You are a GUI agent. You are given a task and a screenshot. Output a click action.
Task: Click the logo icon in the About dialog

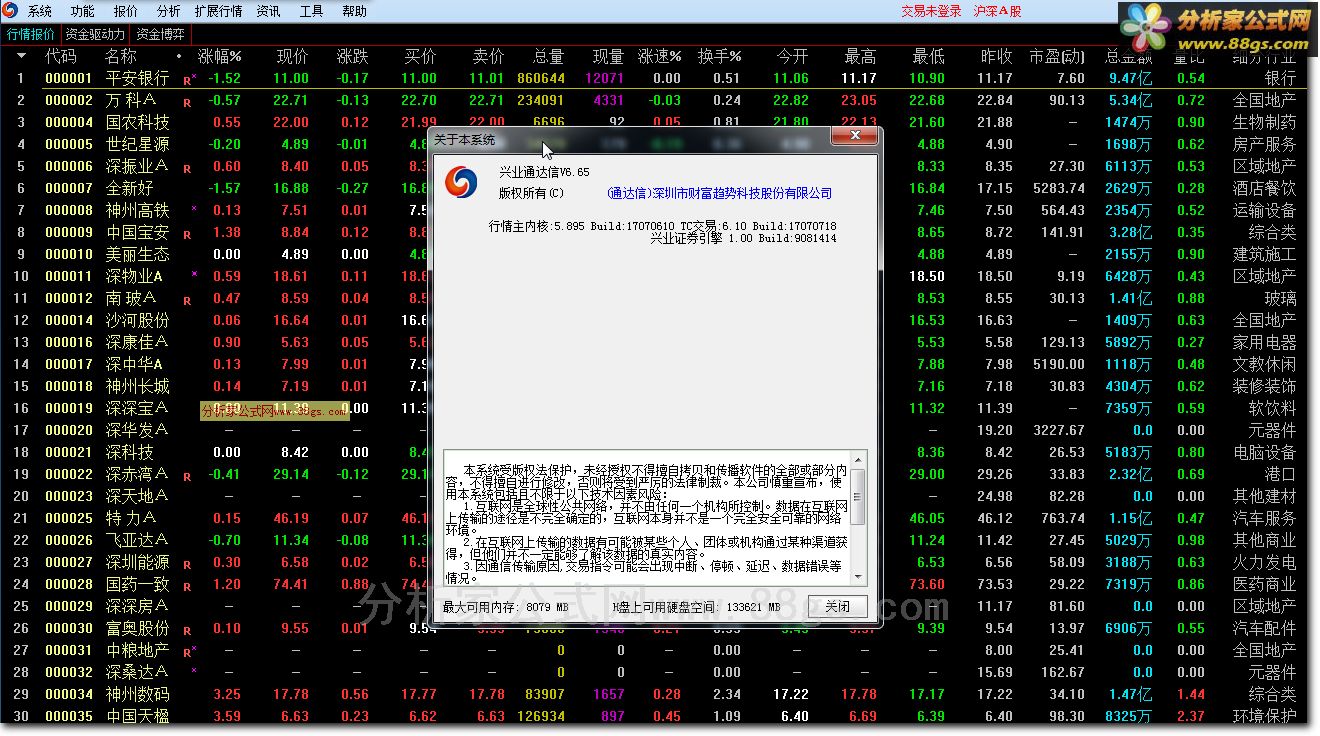tap(462, 182)
